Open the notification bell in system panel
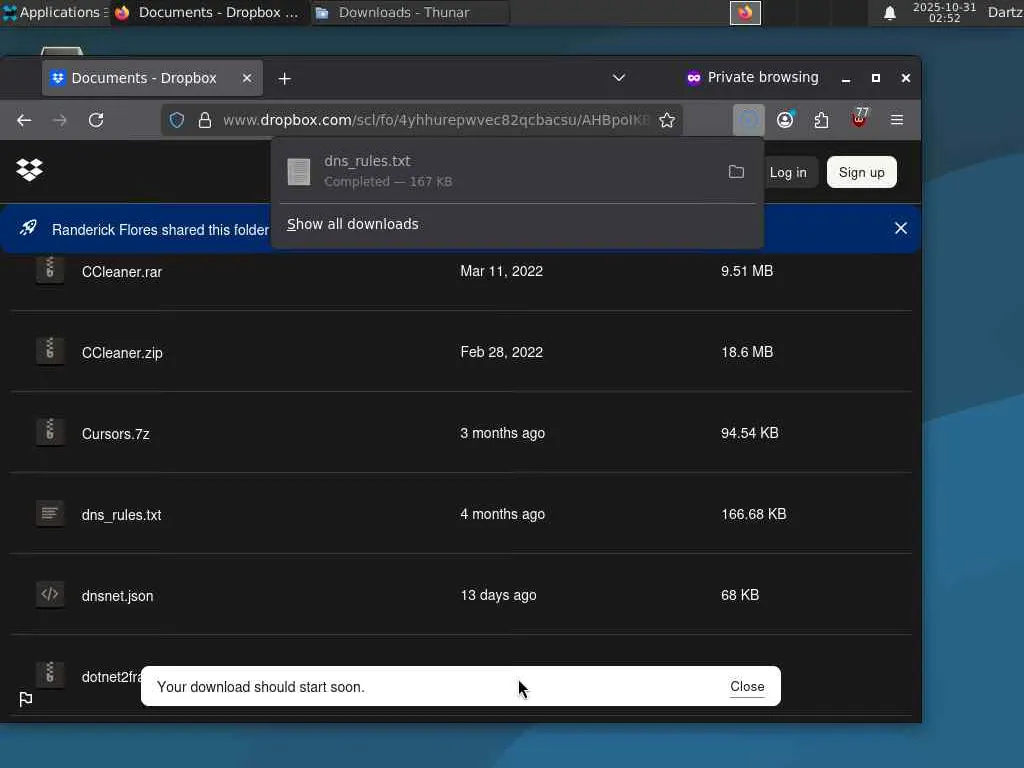Screen dimensions: 1024x768 [889, 13]
